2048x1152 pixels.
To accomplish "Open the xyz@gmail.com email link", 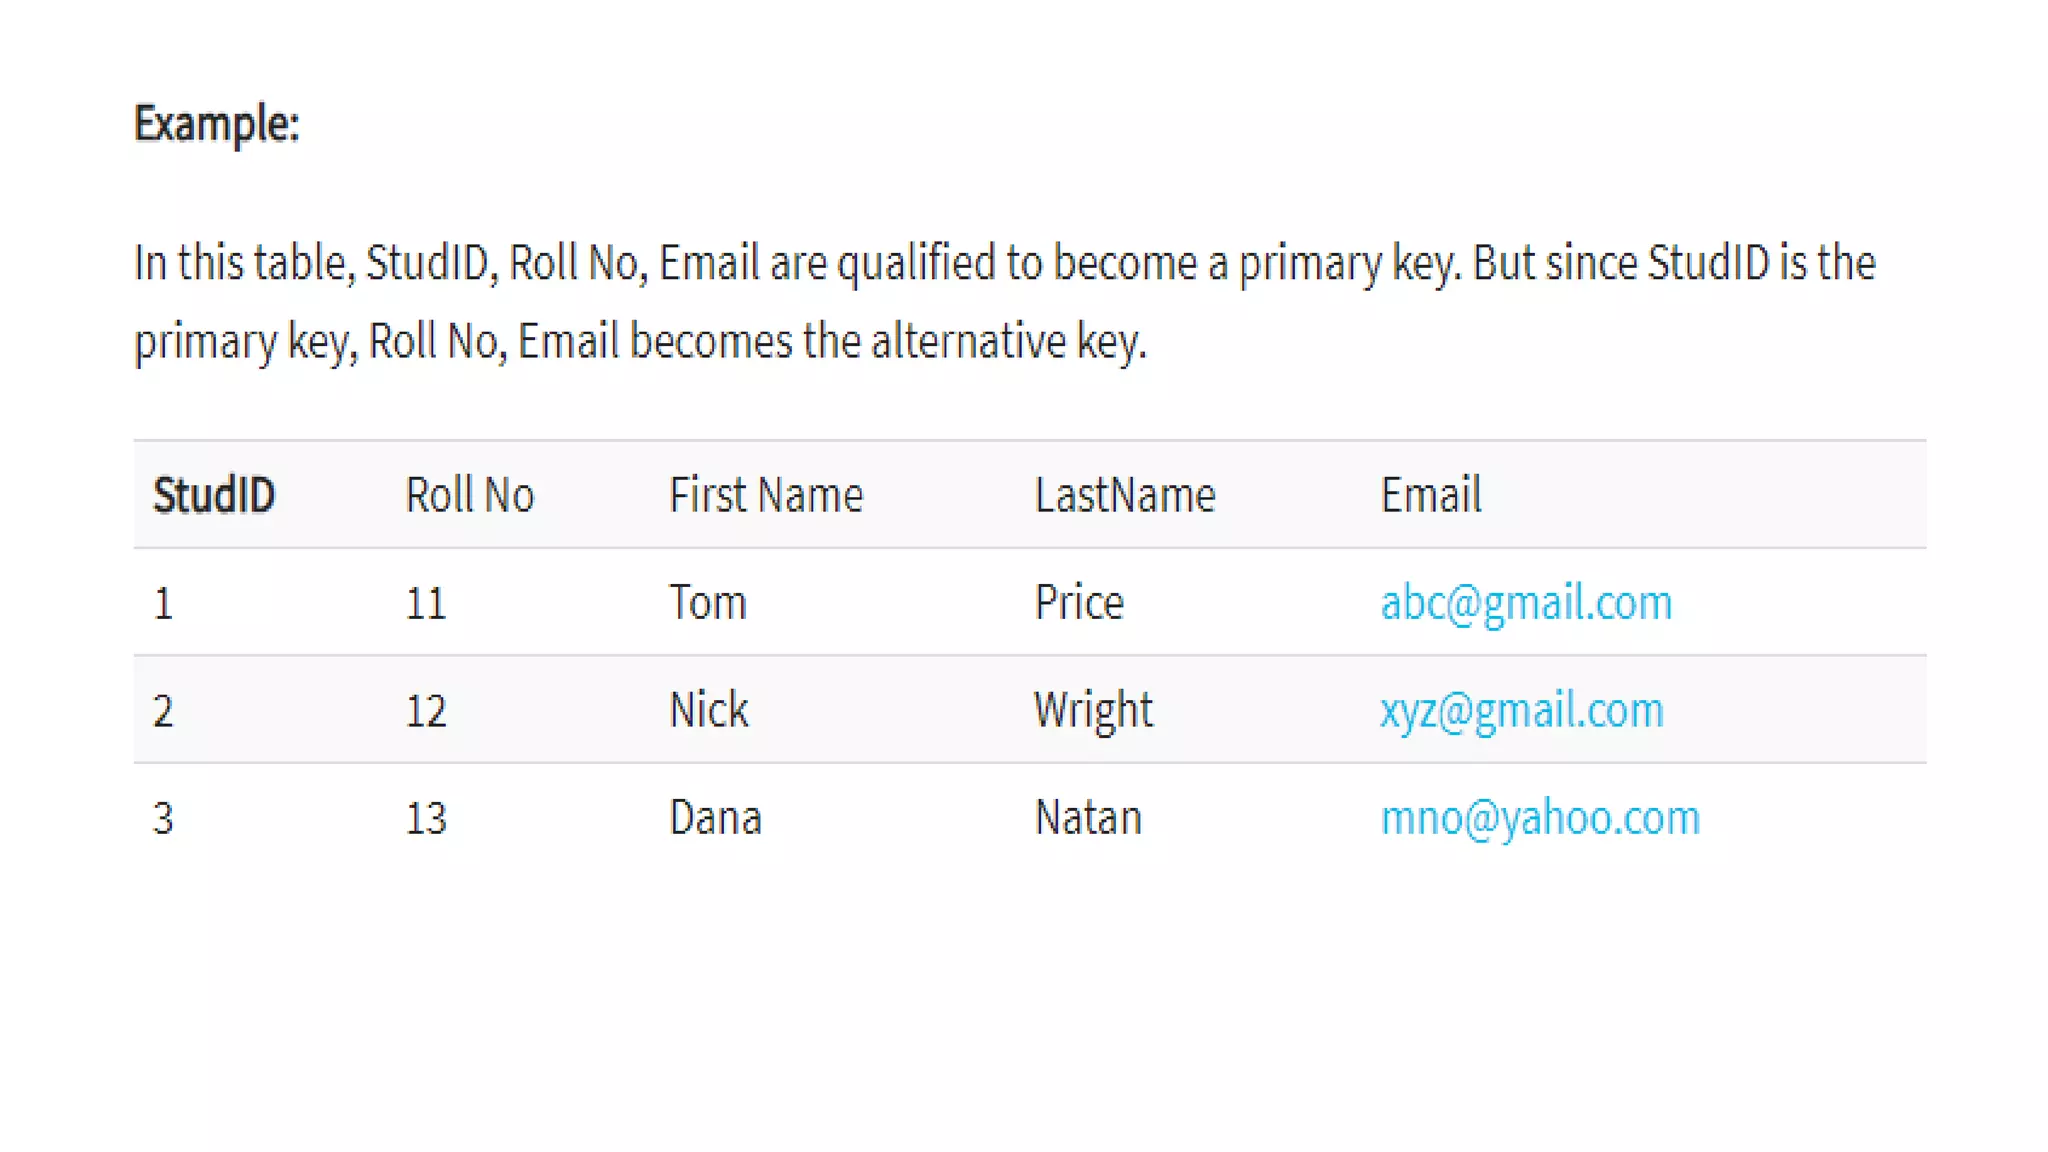I will 1522,711.
